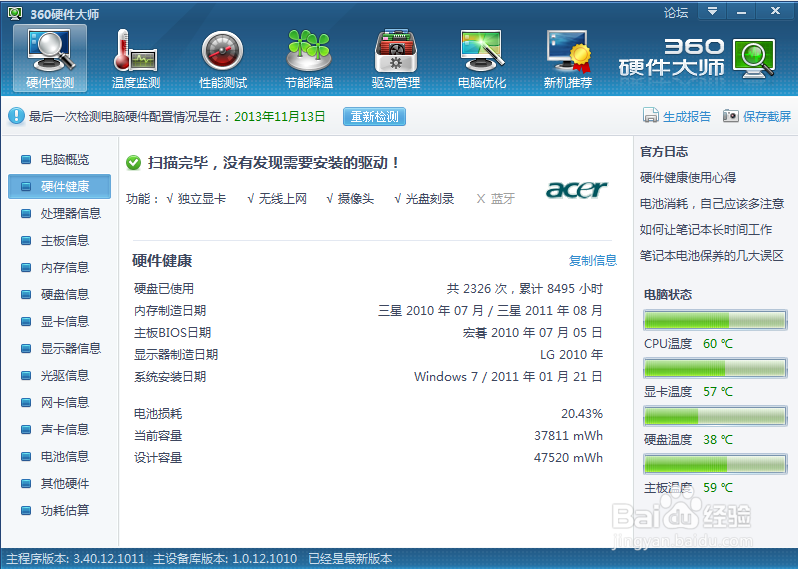Viewport: 798px width, 569px height.
Task: Click the 主板温度 progress bar
Action: pos(715,464)
